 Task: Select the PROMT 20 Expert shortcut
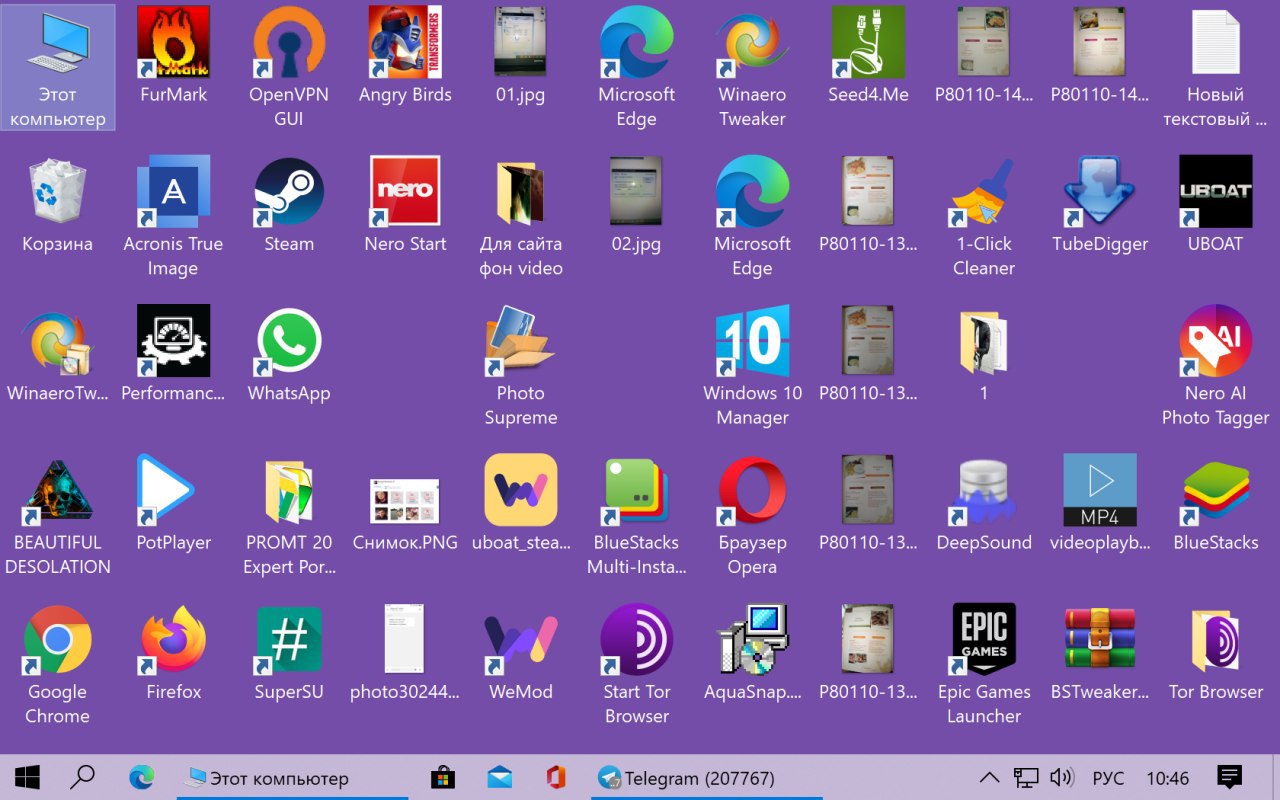click(x=289, y=491)
